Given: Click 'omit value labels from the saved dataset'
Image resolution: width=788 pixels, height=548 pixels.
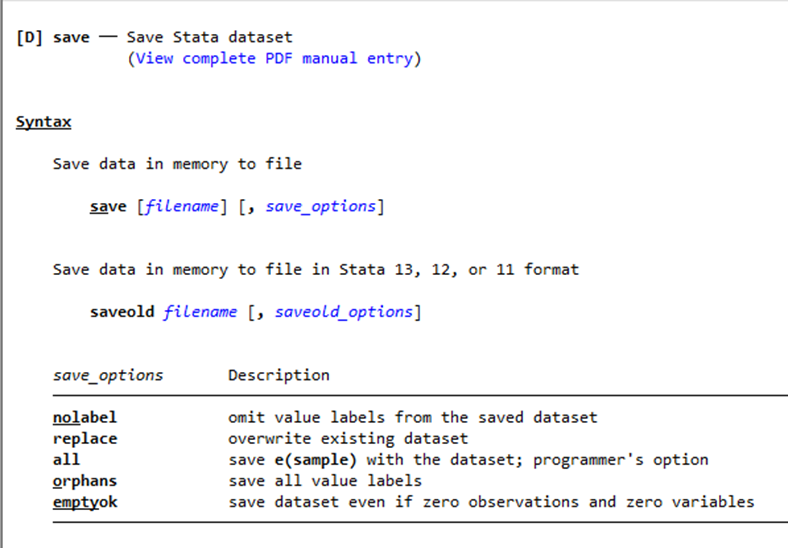Looking at the screenshot, I should pyautogui.click(x=412, y=417).
